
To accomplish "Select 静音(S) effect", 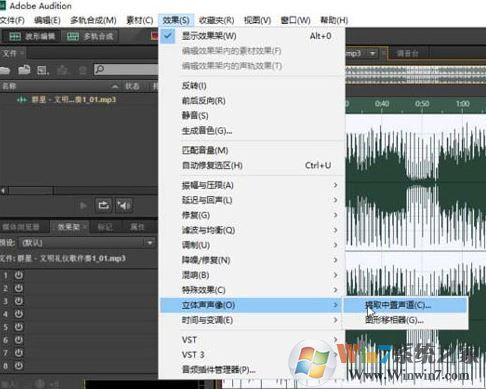I will click(x=252, y=116).
